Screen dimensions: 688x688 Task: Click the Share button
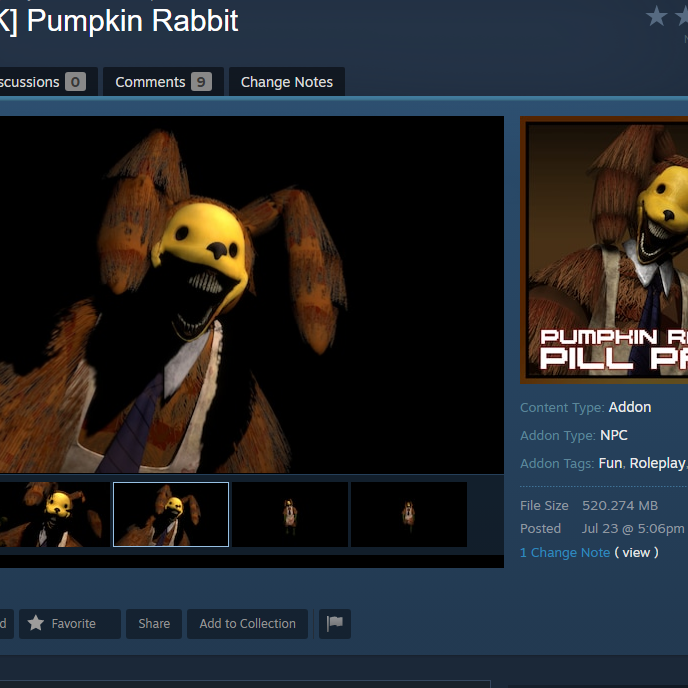click(x=154, y=624)
